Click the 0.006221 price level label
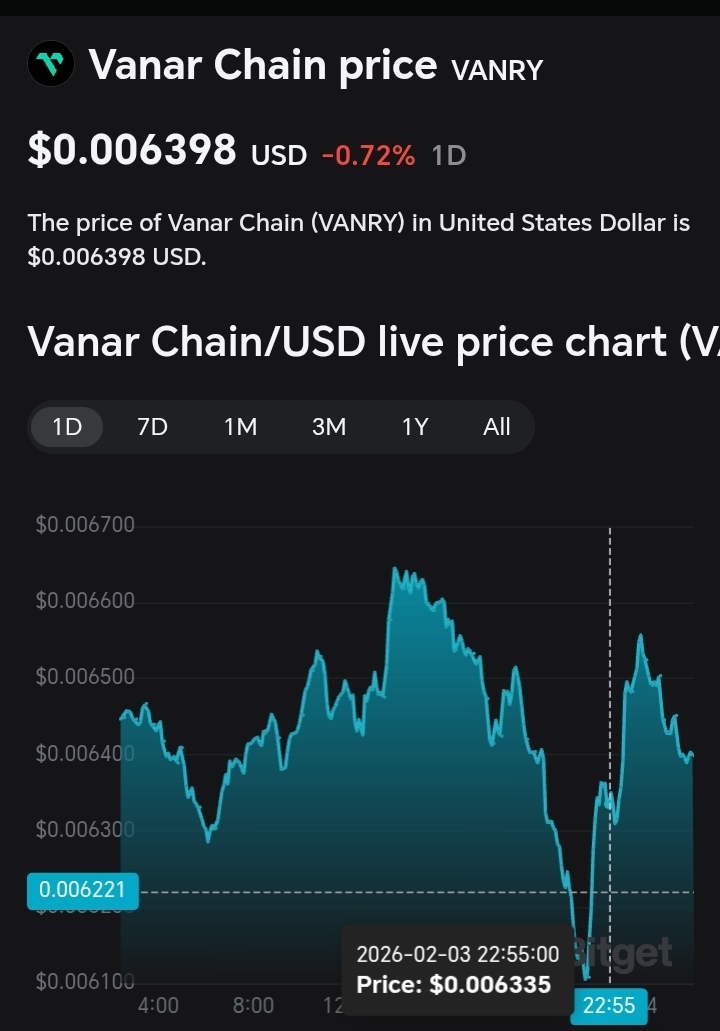The height and width of the screenshot is (1031, 720). point(83,890)
